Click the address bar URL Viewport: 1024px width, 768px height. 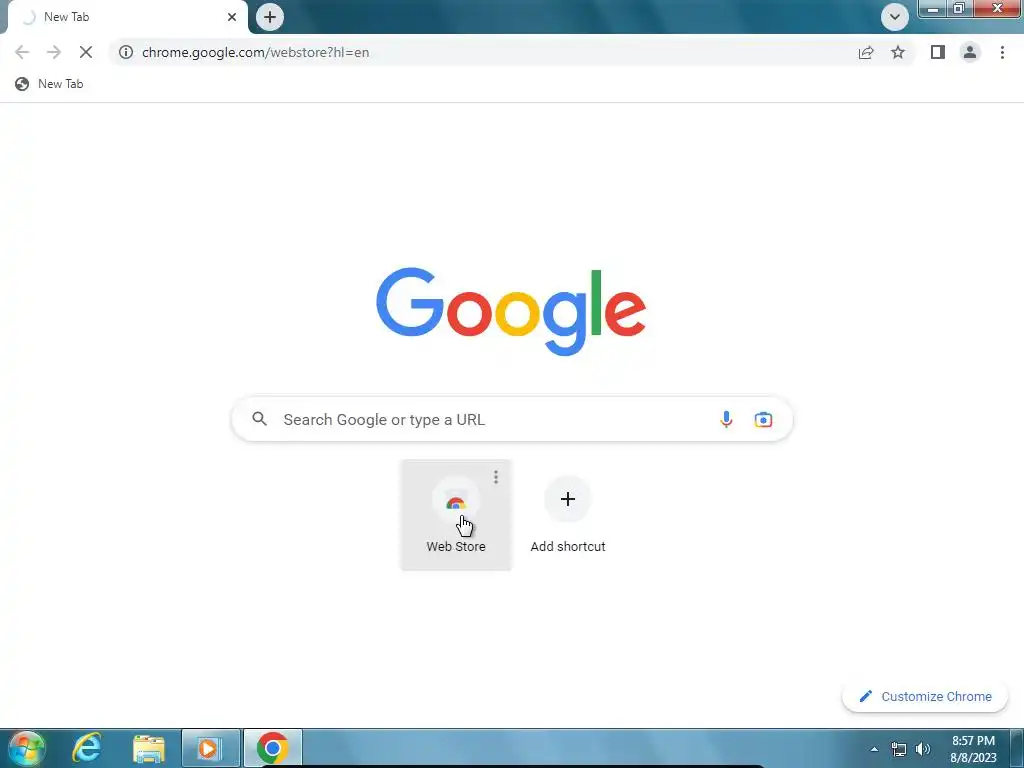click(x=255, y=52)
